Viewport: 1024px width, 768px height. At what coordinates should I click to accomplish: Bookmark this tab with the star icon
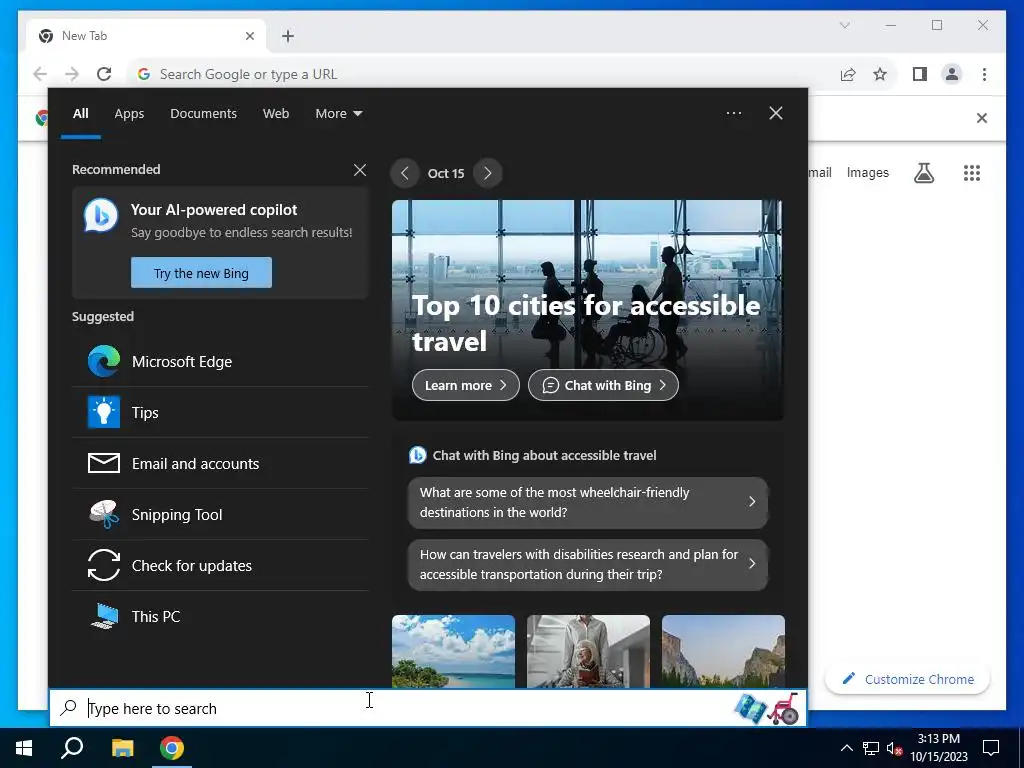tap(880, 74)
